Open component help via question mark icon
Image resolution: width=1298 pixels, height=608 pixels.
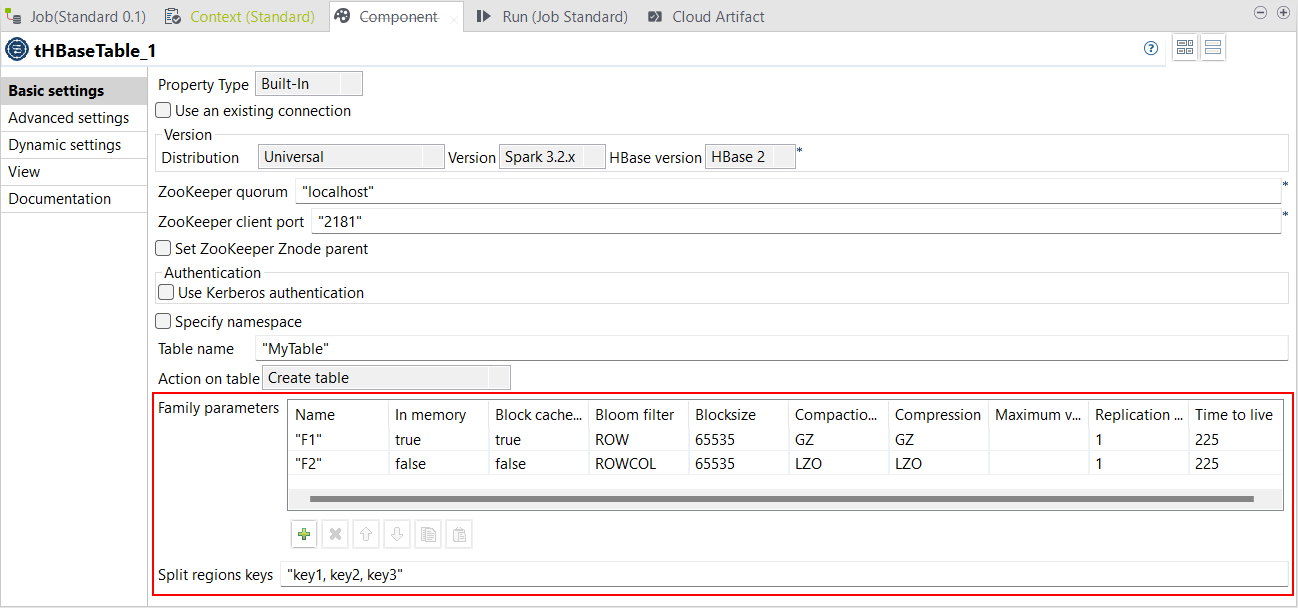[x=1150, y=47]
